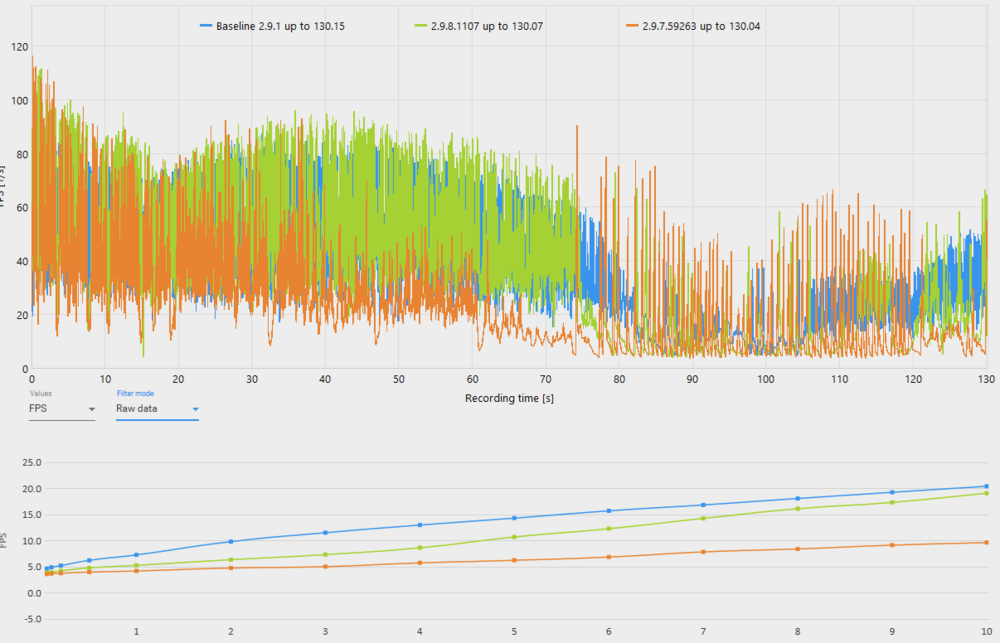Open the Values FPS dropdown
Image resolution: width=1000 pixels, height=643 pixels.
[x=62, y=409]
